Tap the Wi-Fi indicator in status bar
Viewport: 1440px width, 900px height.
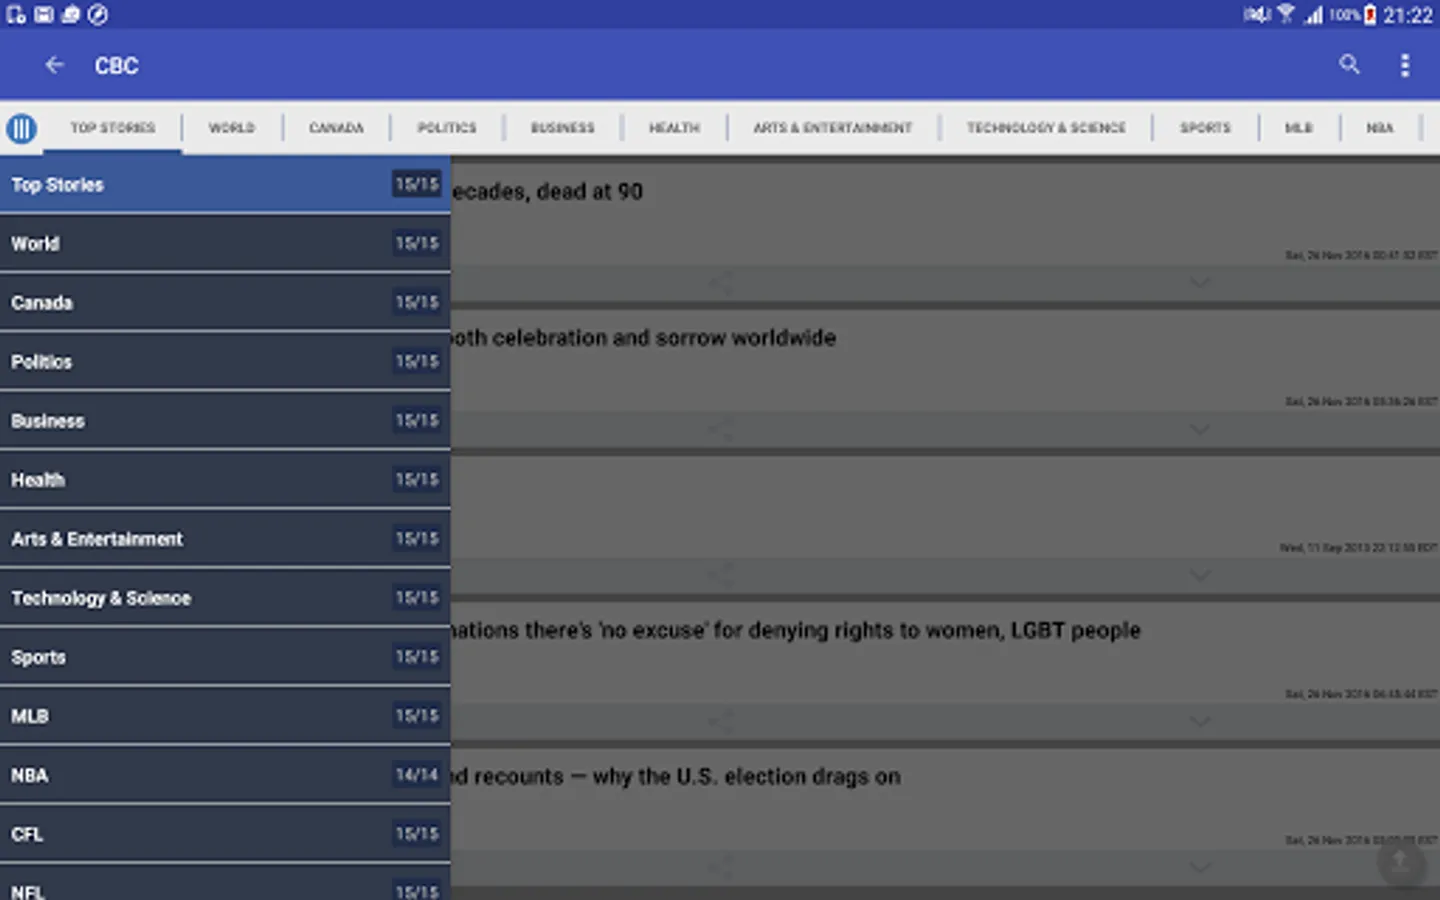(1286, 14)
